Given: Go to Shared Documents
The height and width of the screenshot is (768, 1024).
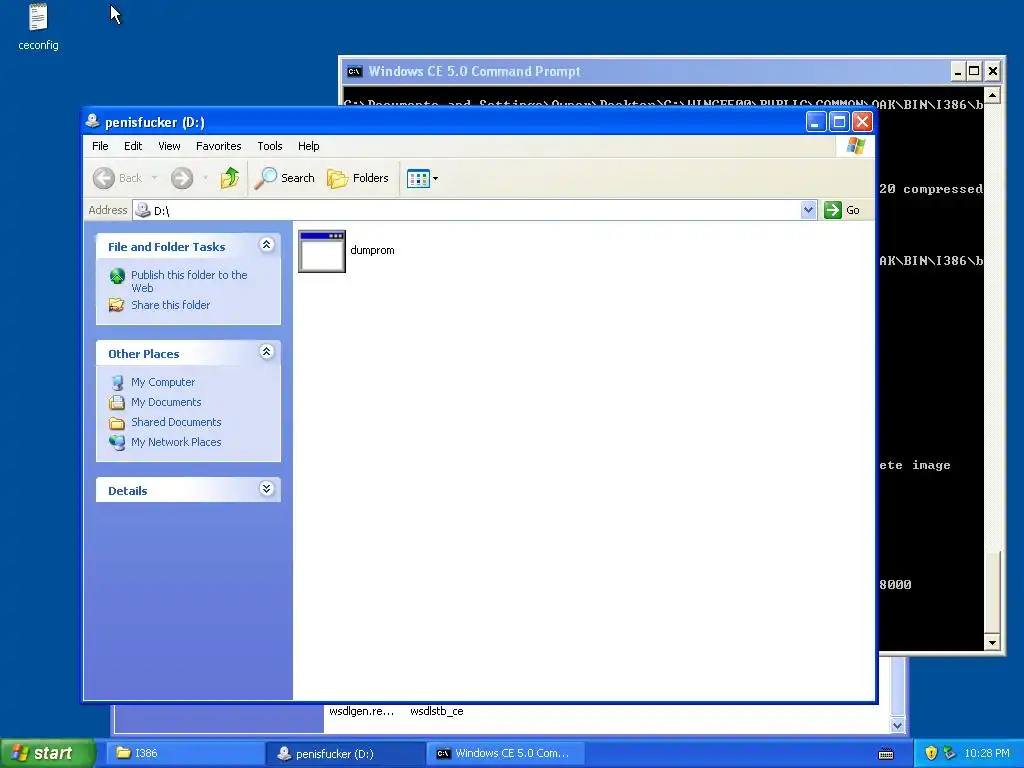Looking at the screenshot, I should [x=176, y=423].
